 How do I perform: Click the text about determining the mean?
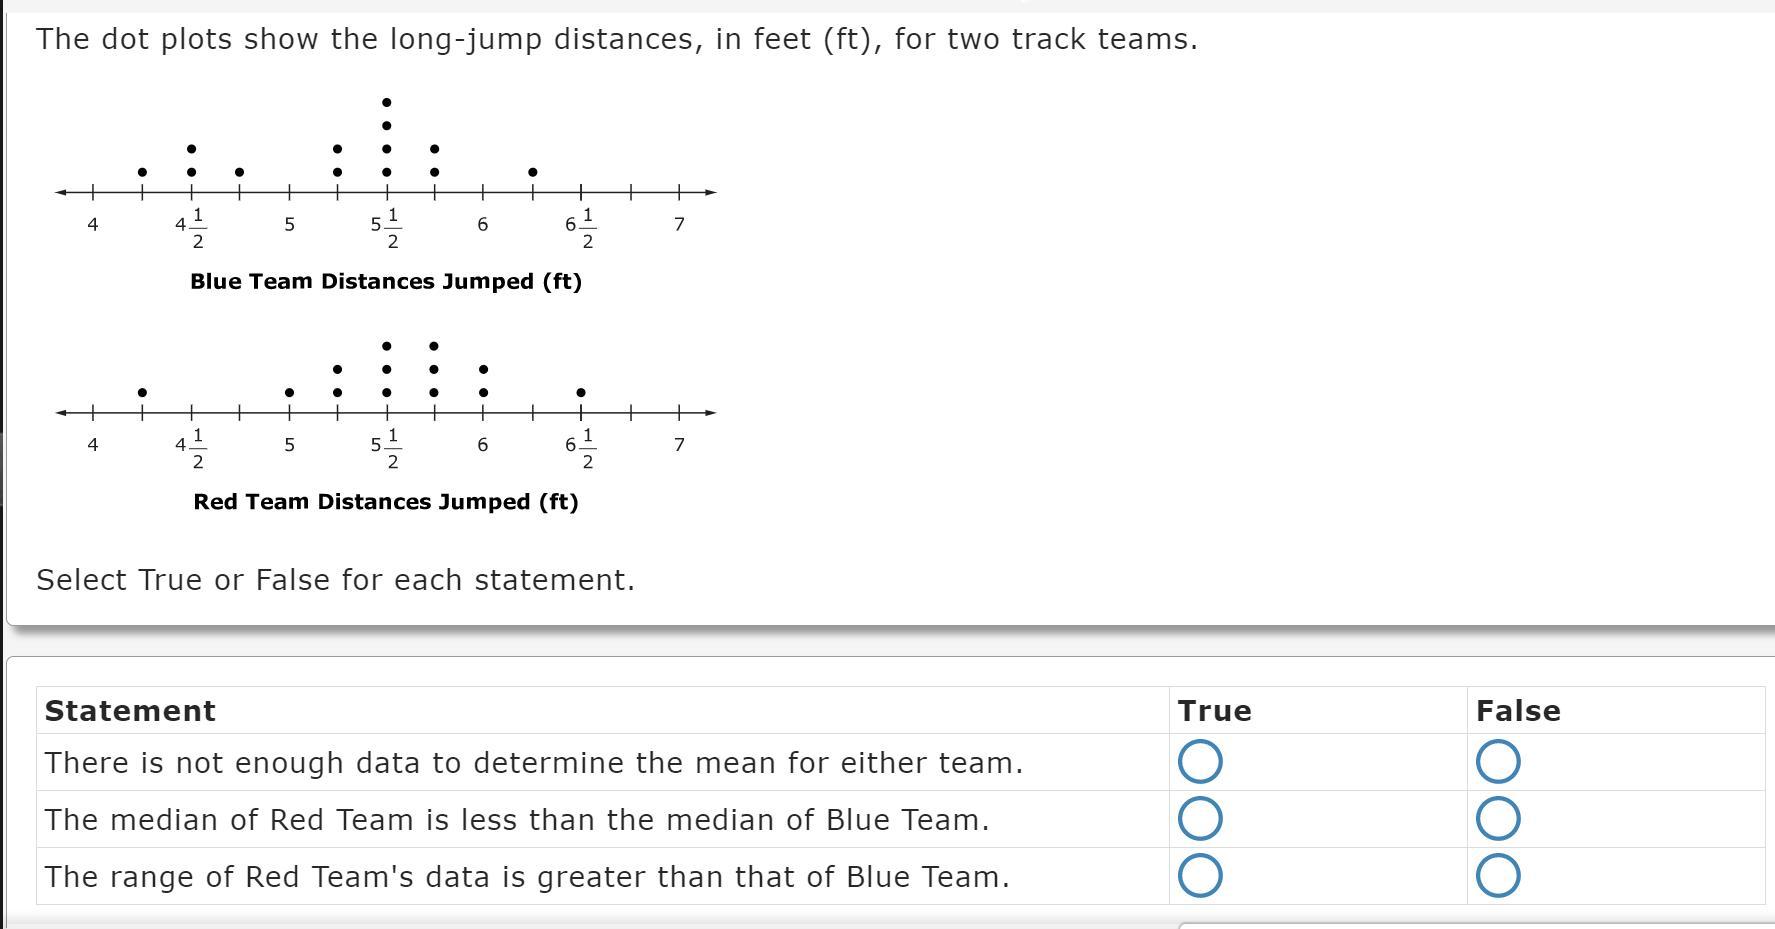533,763
